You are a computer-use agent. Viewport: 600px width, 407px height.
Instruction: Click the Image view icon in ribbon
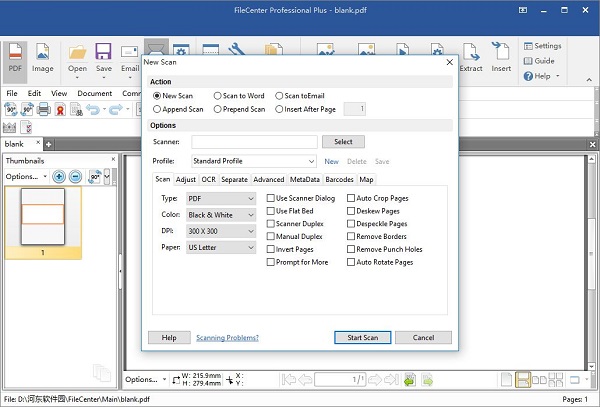pos(43,56)
